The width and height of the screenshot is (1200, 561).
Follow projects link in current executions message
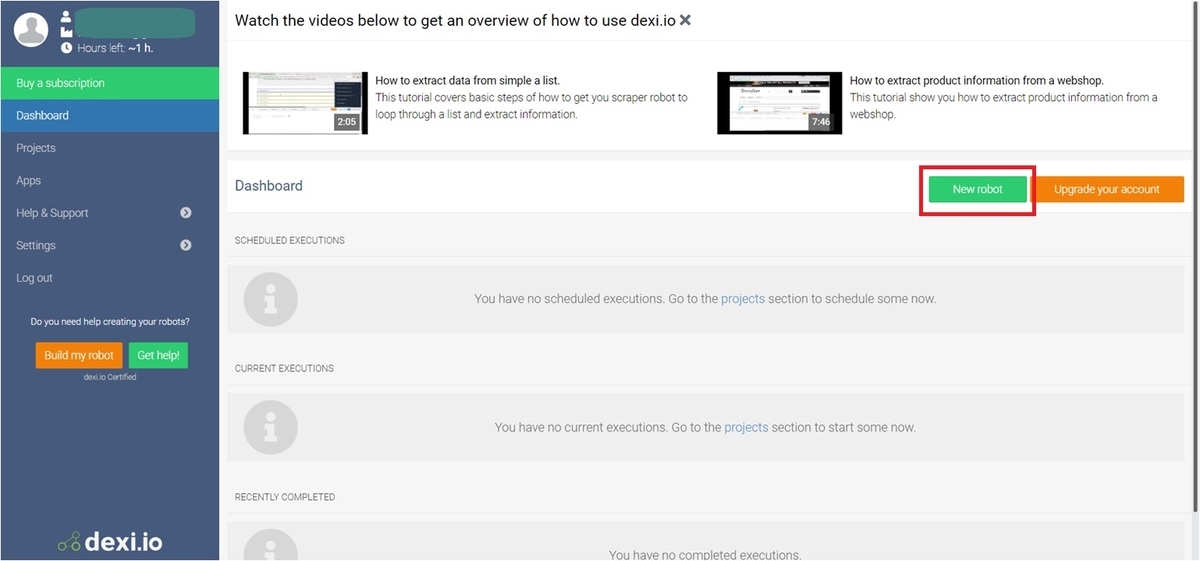point(746,427)
